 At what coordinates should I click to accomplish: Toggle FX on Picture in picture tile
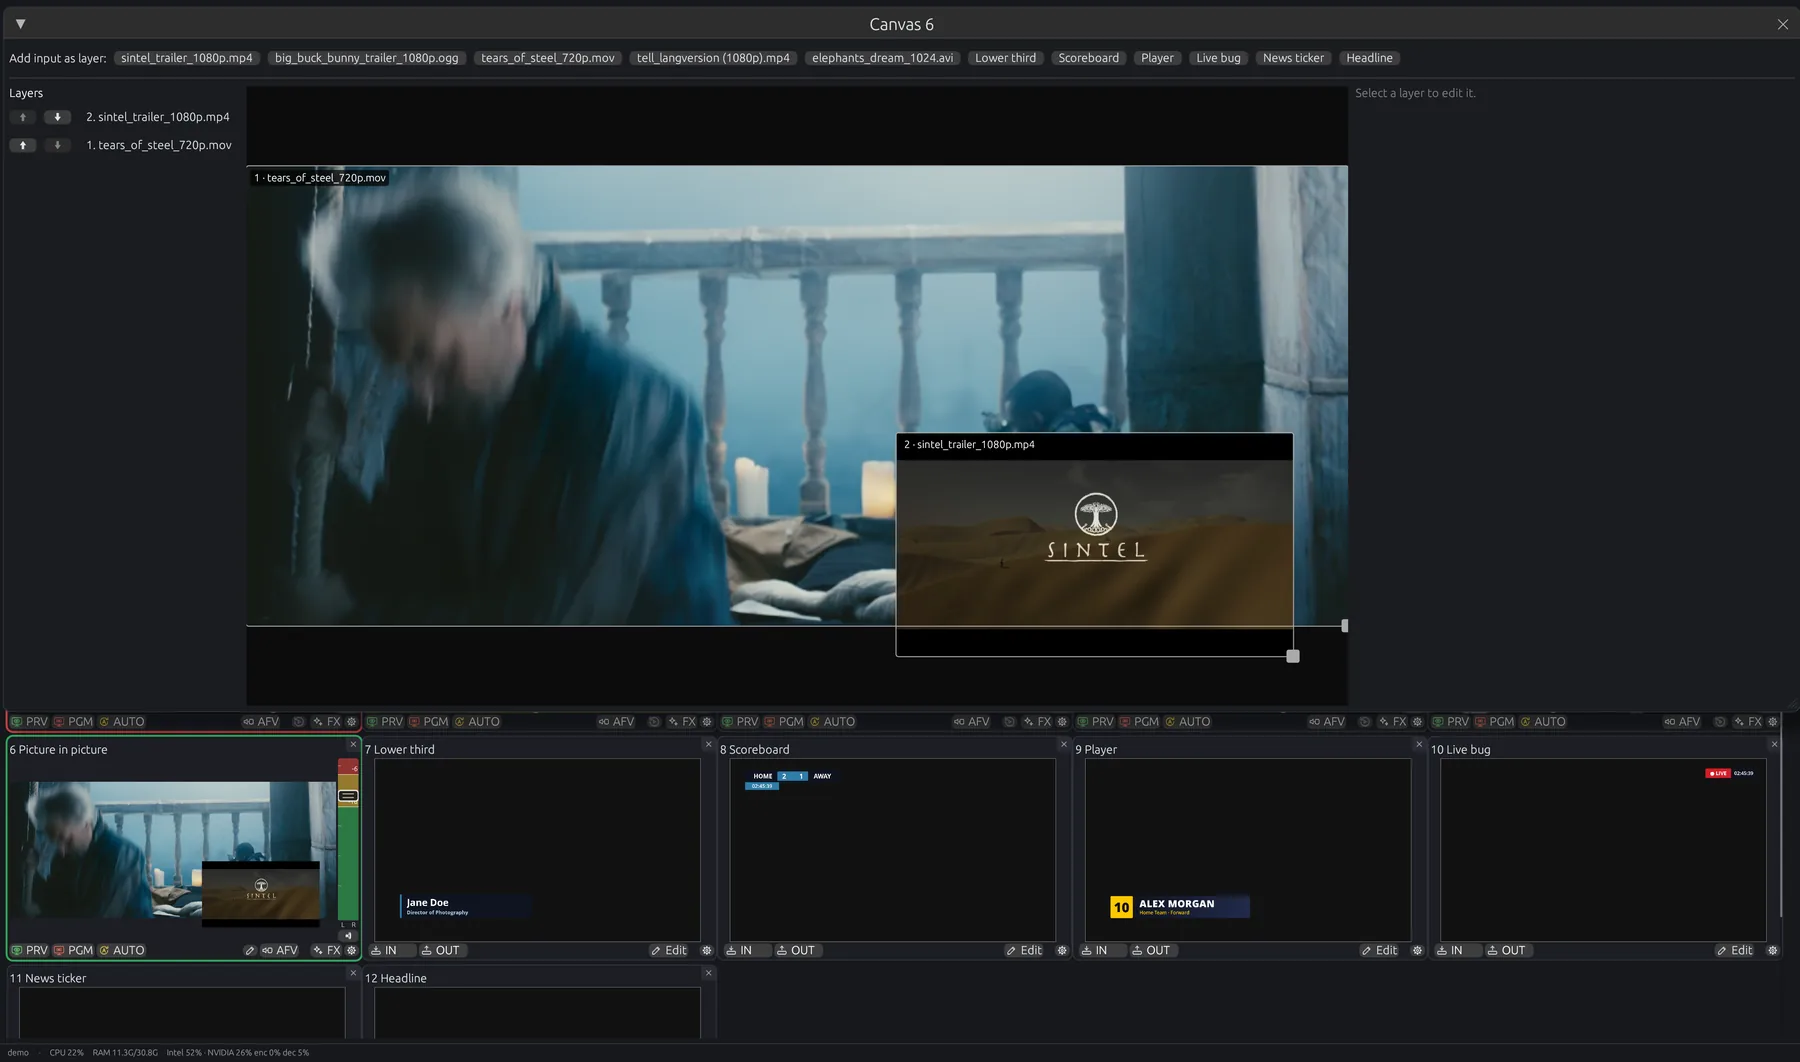click(x=326, y=950)
